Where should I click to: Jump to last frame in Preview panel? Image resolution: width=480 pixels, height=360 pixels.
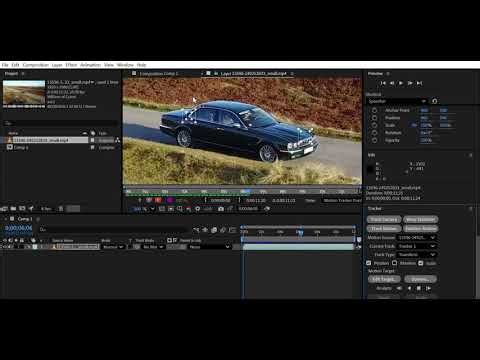tap(419, 83)
